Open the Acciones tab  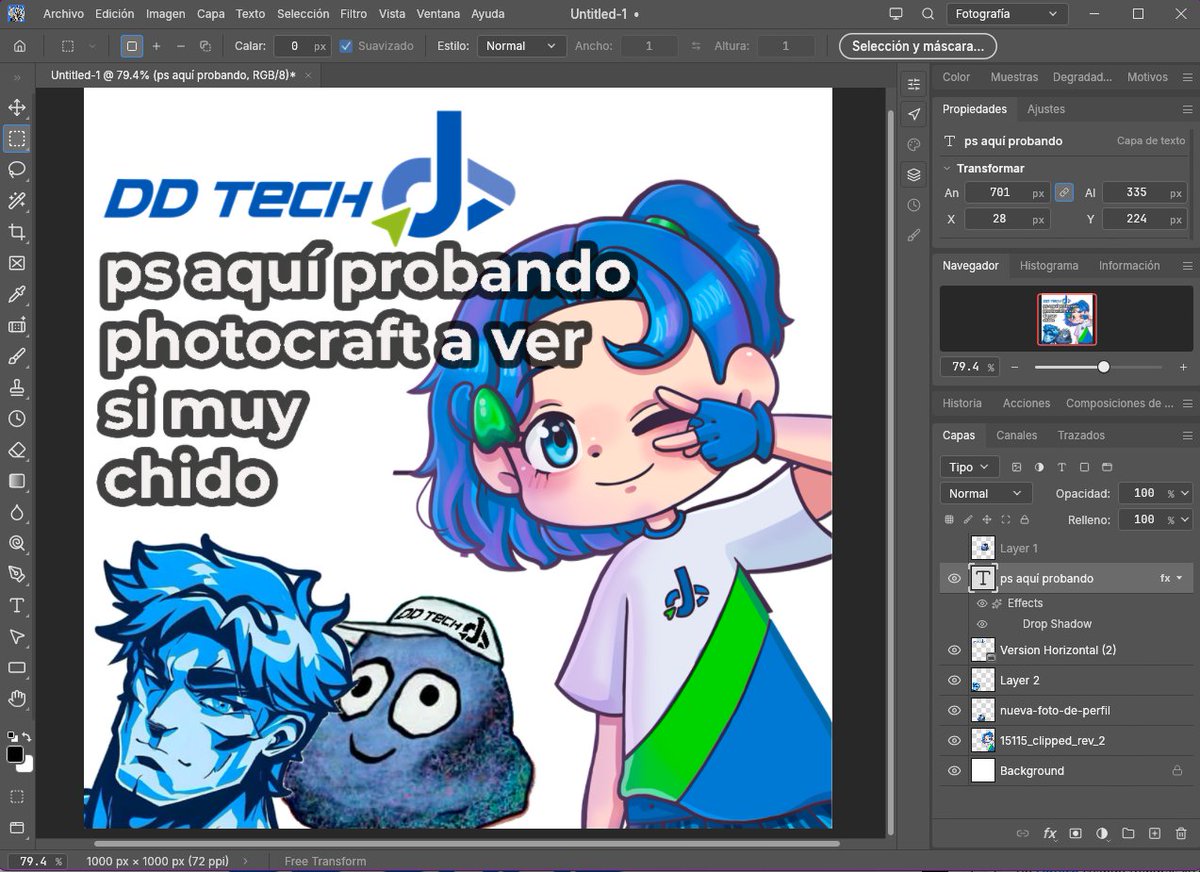[x=1026, y=403]
